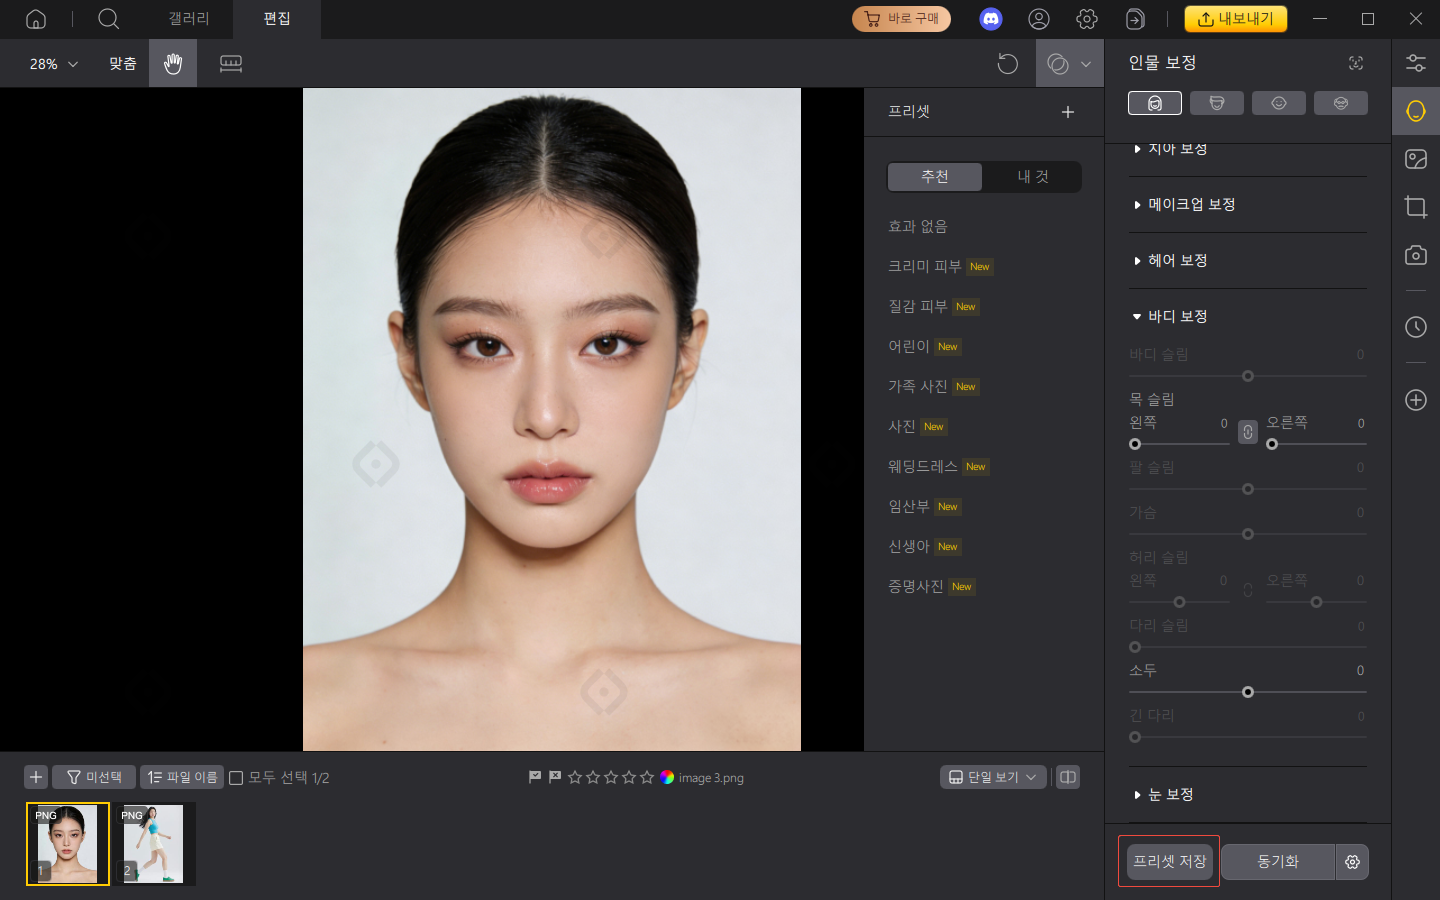Open the 단일 보기 view dropdown

[992, 777]
